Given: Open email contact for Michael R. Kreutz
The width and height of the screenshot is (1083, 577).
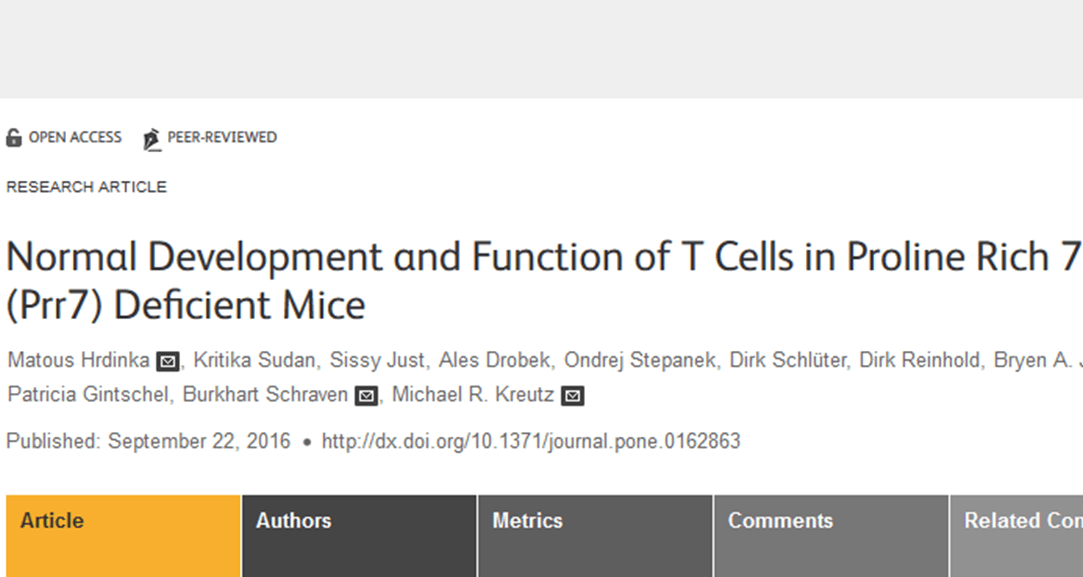Looking at the screenshot, I should [x=570, y=395].
